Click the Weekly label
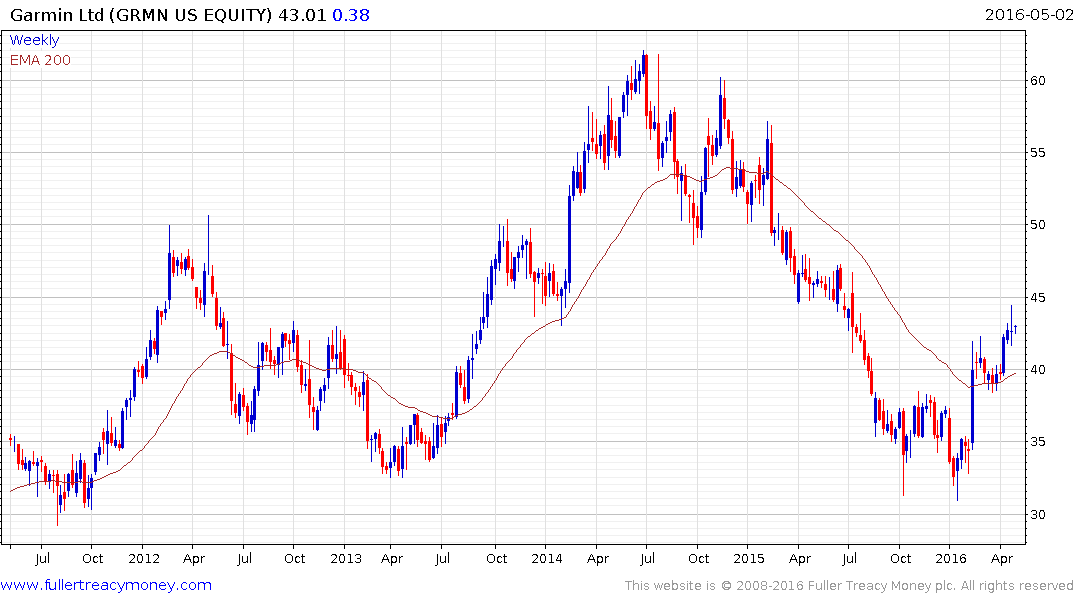 click(x=34, y=40)
